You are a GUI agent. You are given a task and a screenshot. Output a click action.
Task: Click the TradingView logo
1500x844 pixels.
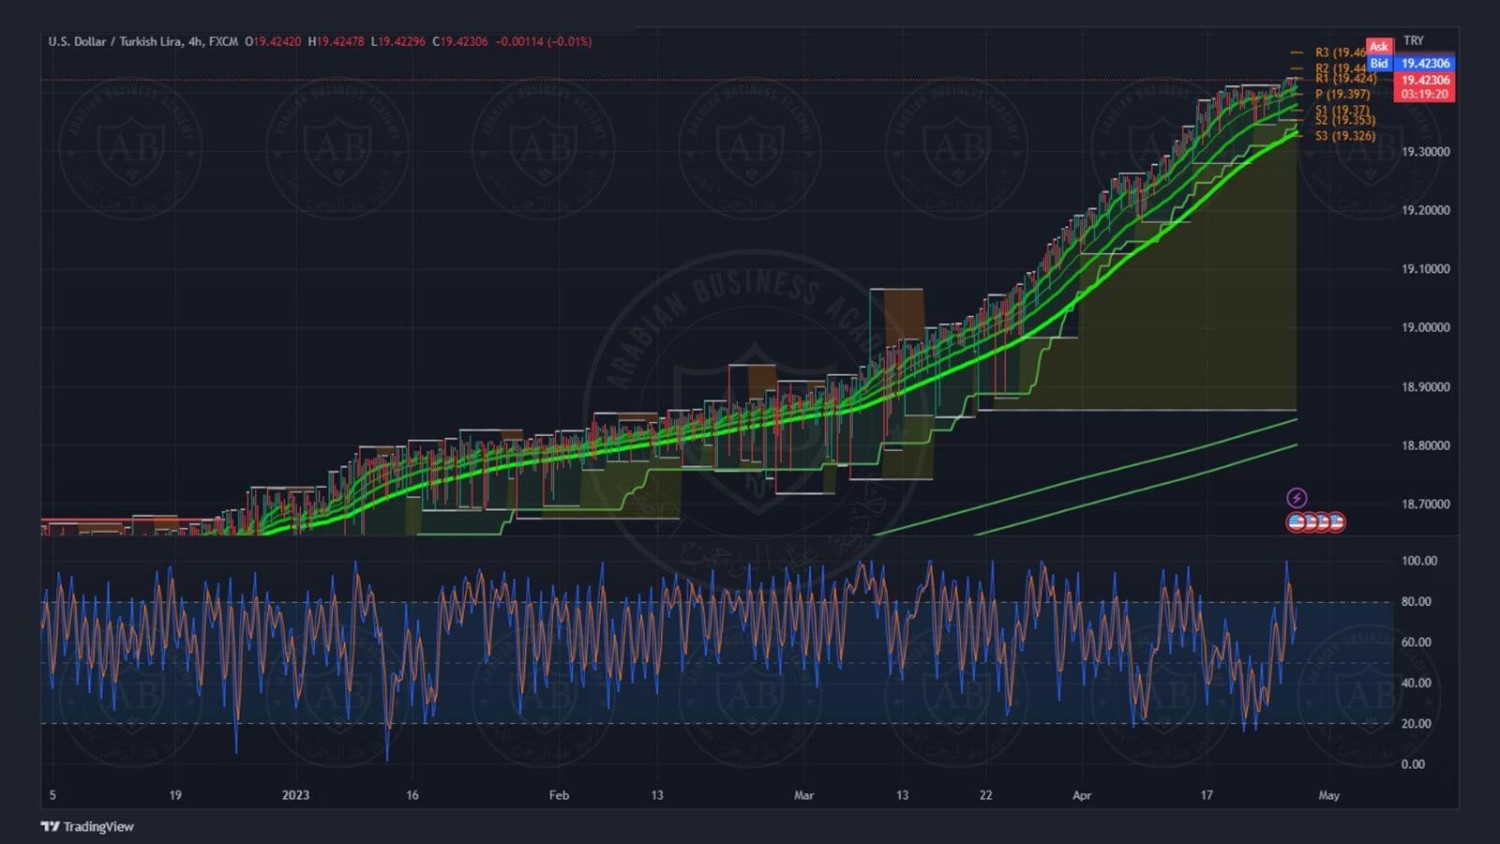(x=87, y=826)
